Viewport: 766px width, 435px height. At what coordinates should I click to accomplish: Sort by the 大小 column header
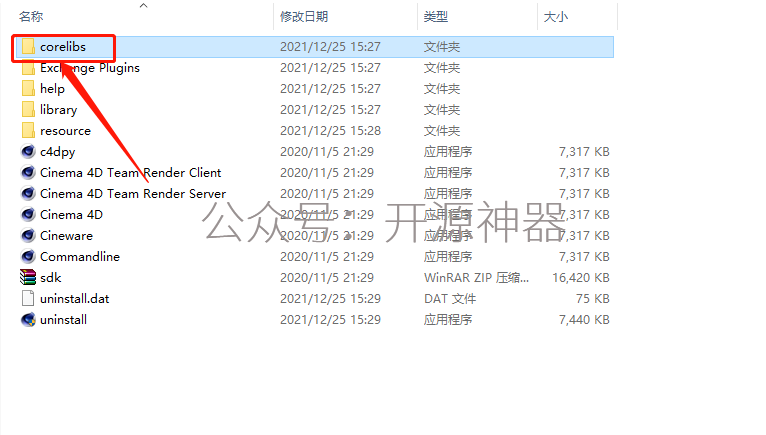(x=556, y=17)
